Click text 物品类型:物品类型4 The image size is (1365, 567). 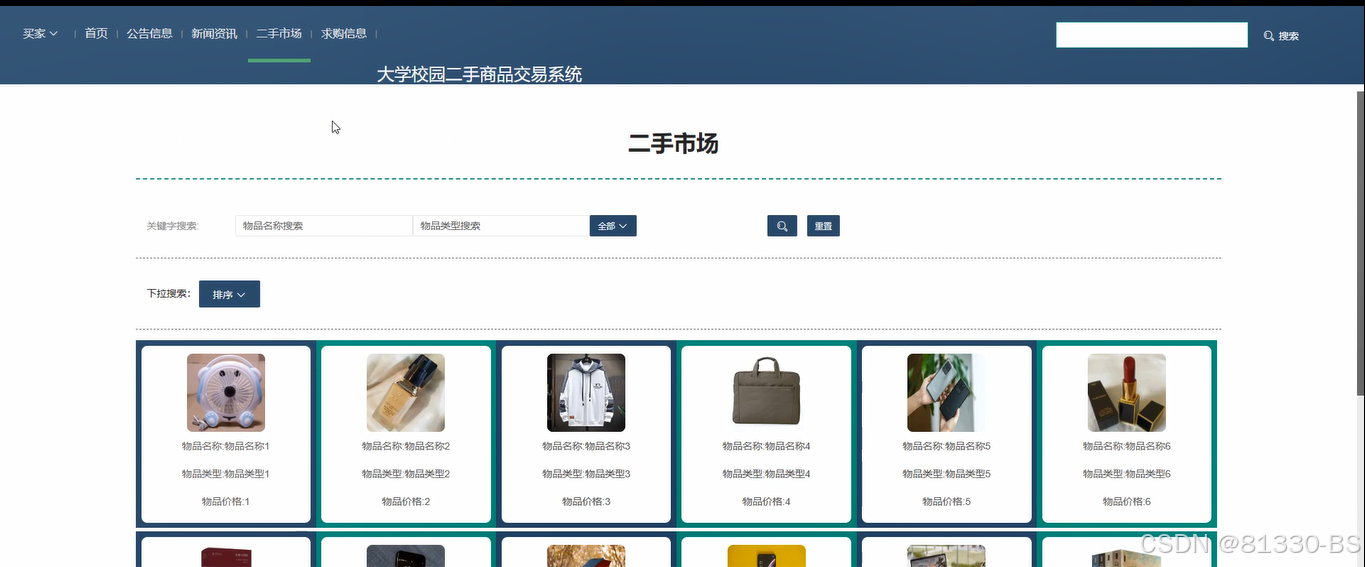coord(766,474)
